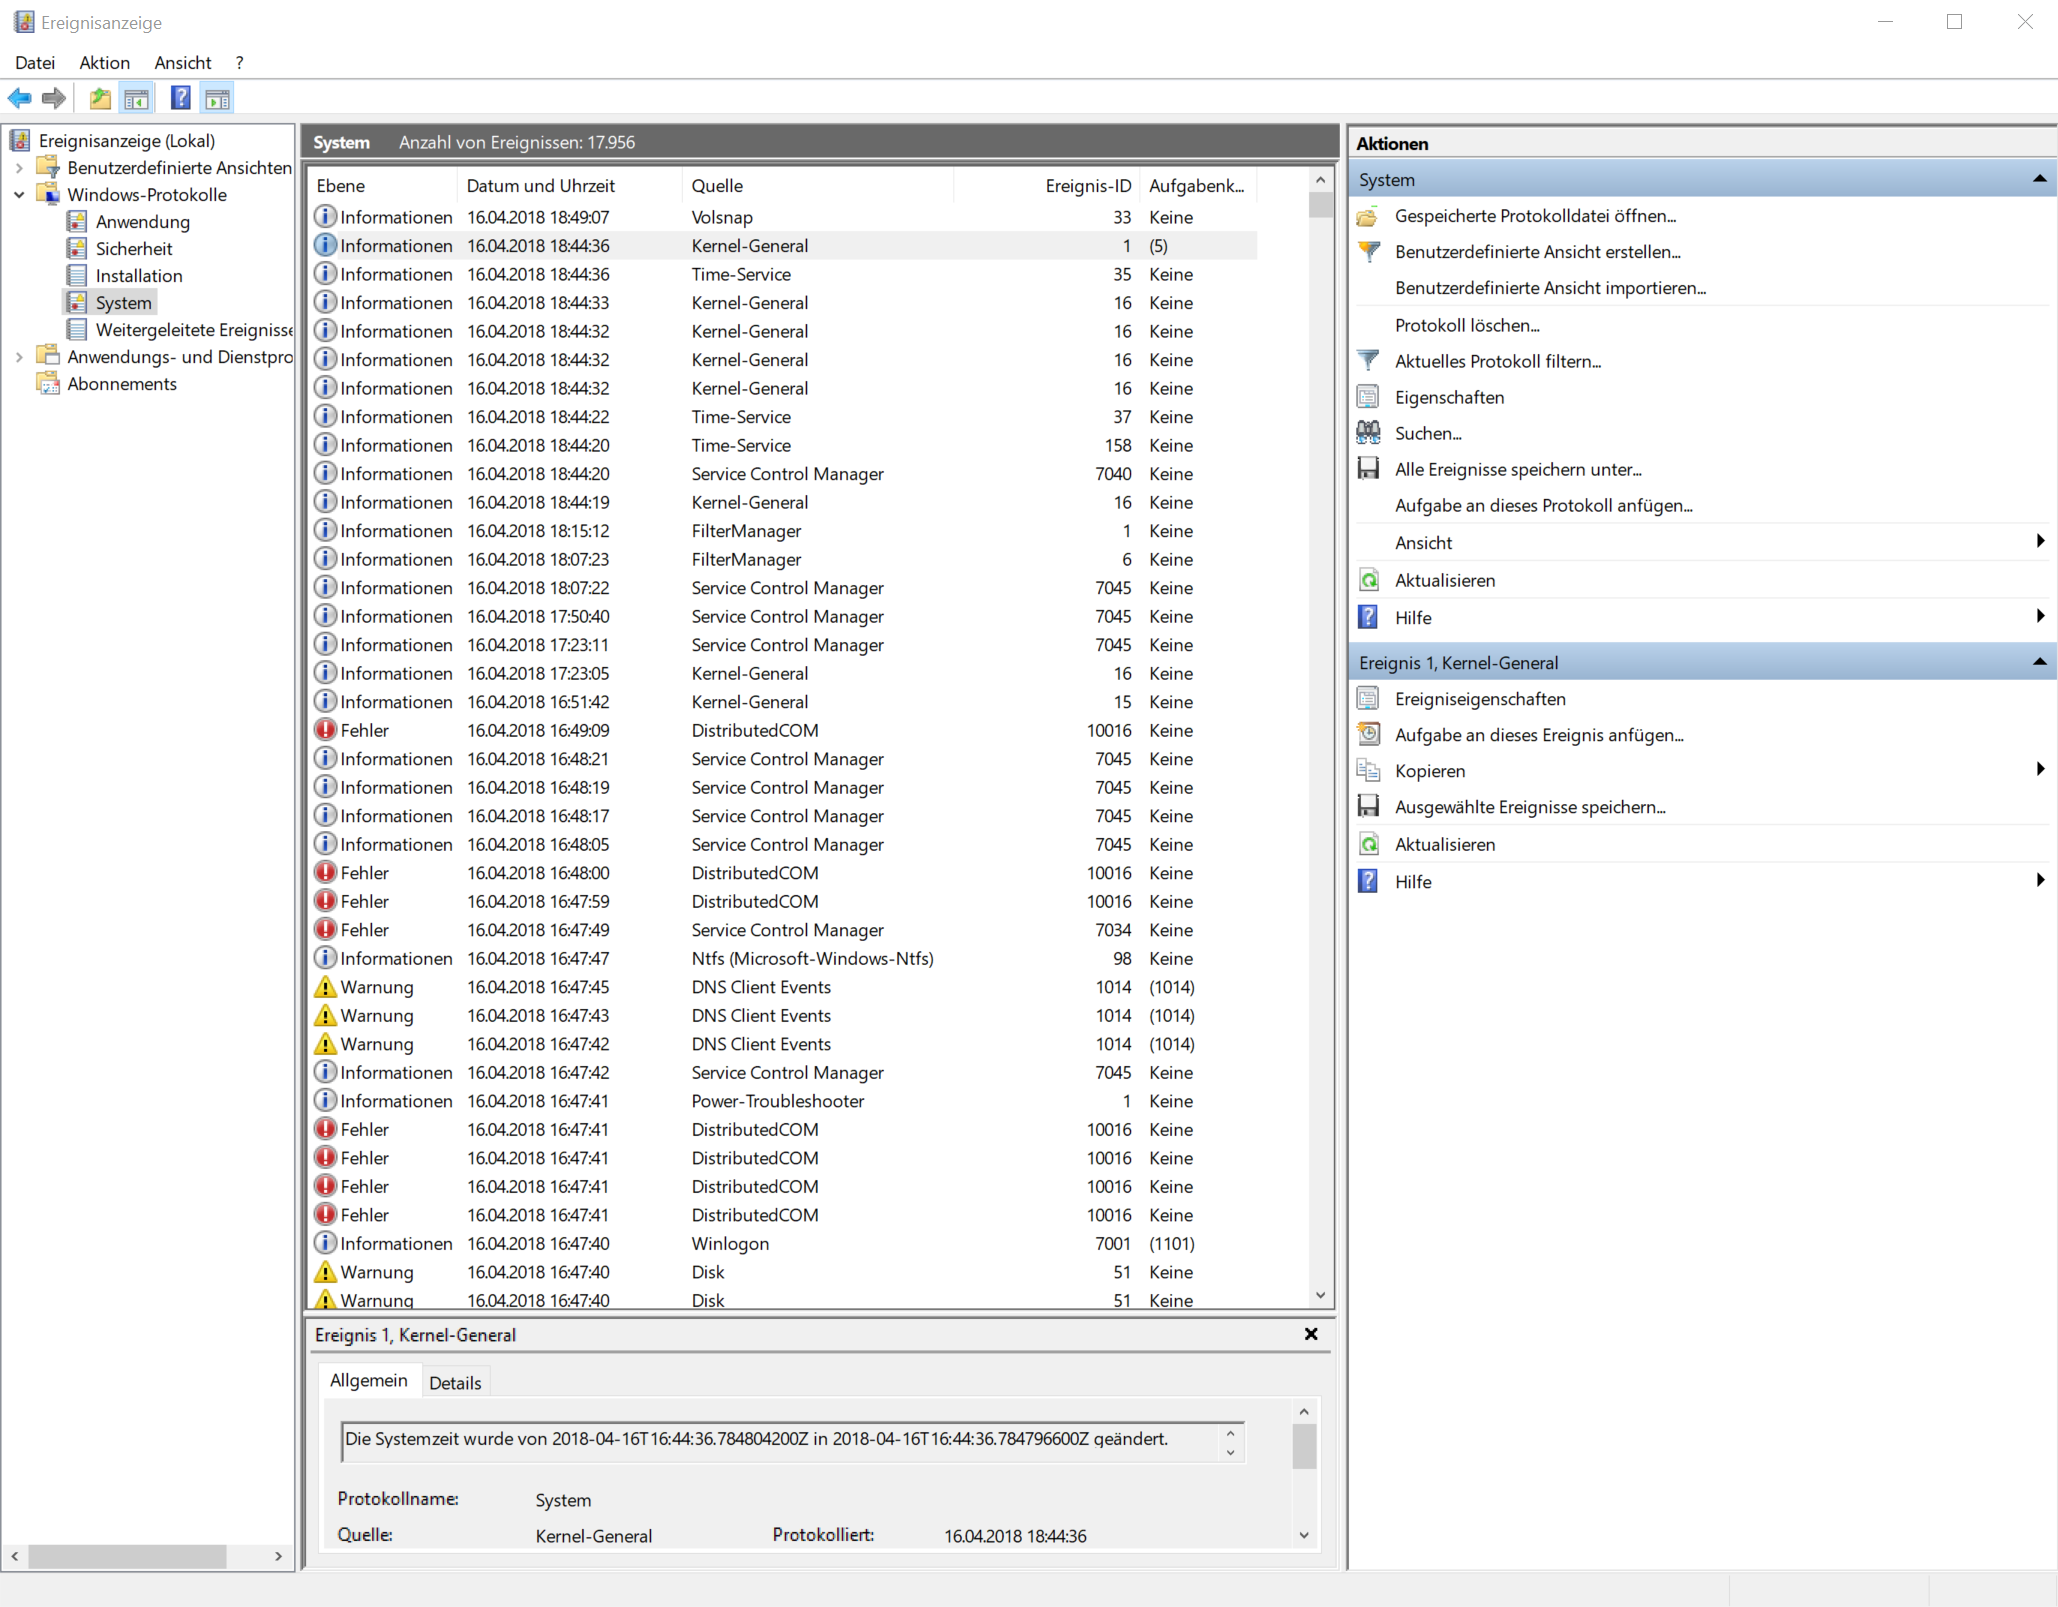Open the Kopieren submenu arrow

(2040, 769)
